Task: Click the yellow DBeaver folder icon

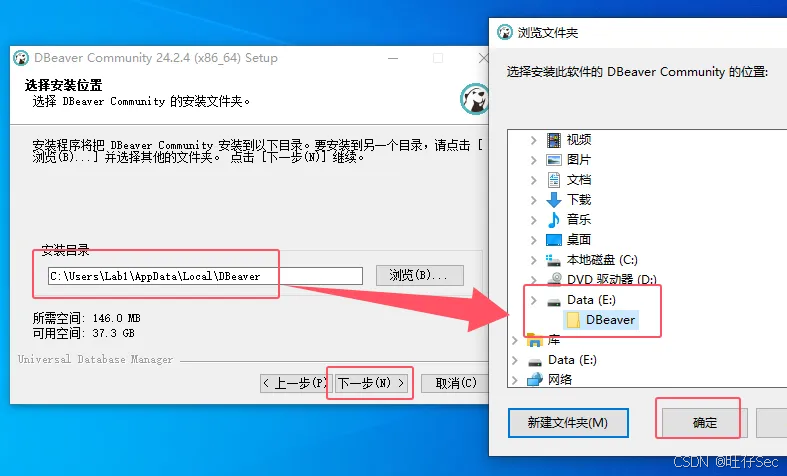Action: coord(573,320)
